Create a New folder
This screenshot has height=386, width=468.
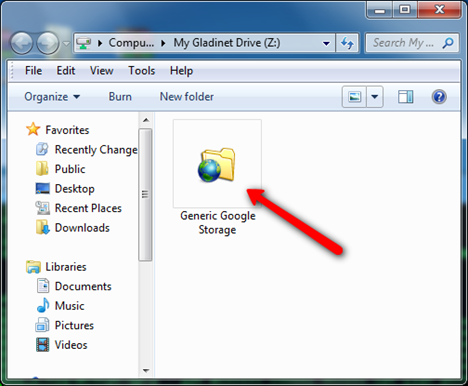[x=187, y=97]
